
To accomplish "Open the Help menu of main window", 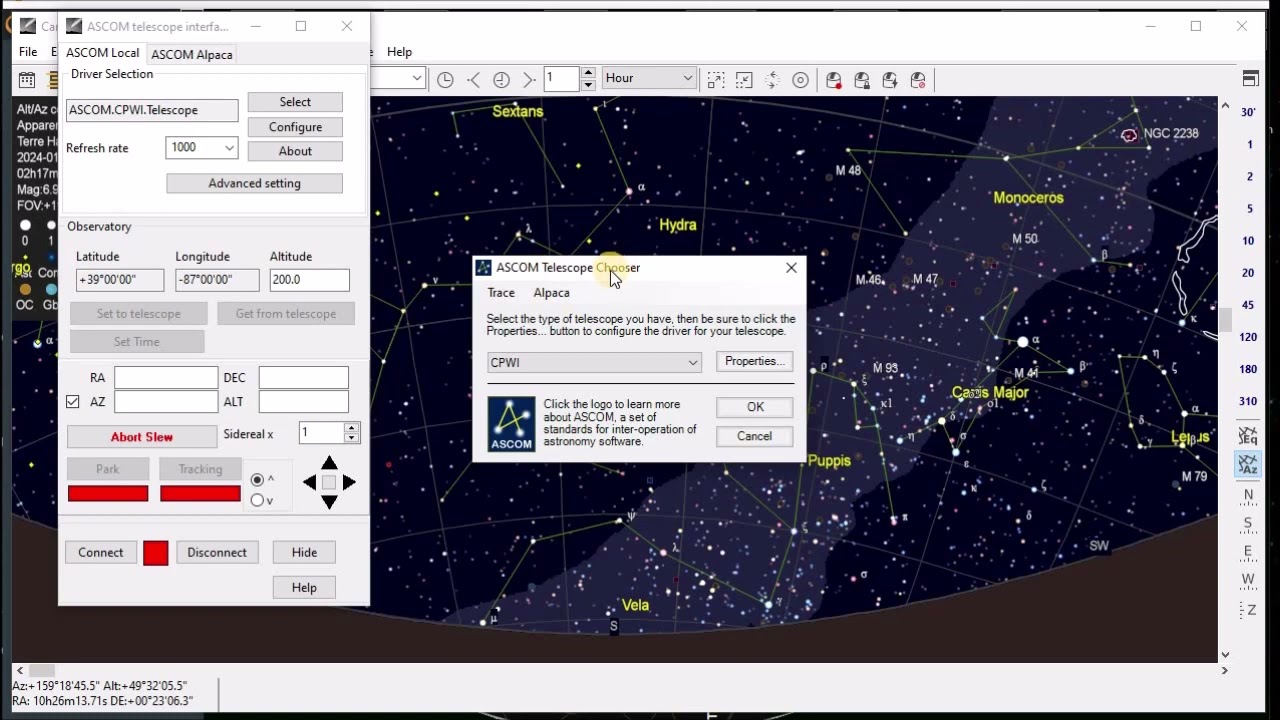I will [399, 52].
